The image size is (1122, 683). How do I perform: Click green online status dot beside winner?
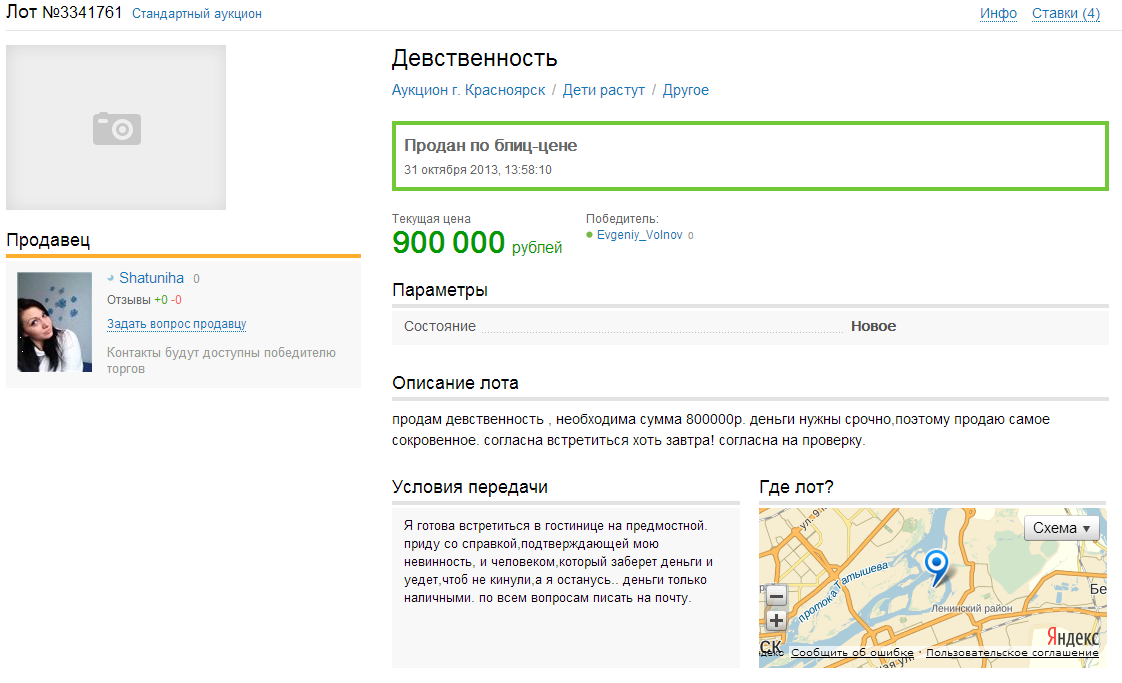click(x=590, y=235)
